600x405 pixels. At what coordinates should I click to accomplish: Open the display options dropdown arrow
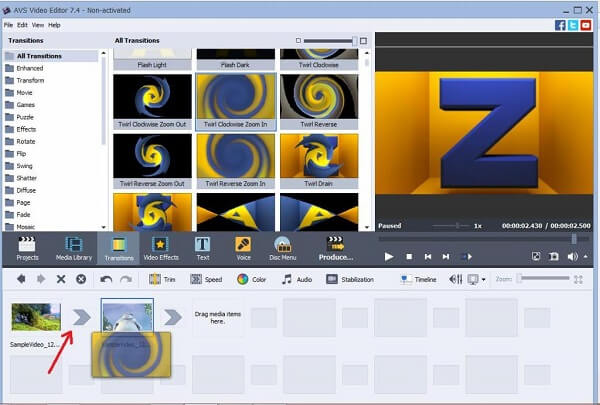point(483,280)
